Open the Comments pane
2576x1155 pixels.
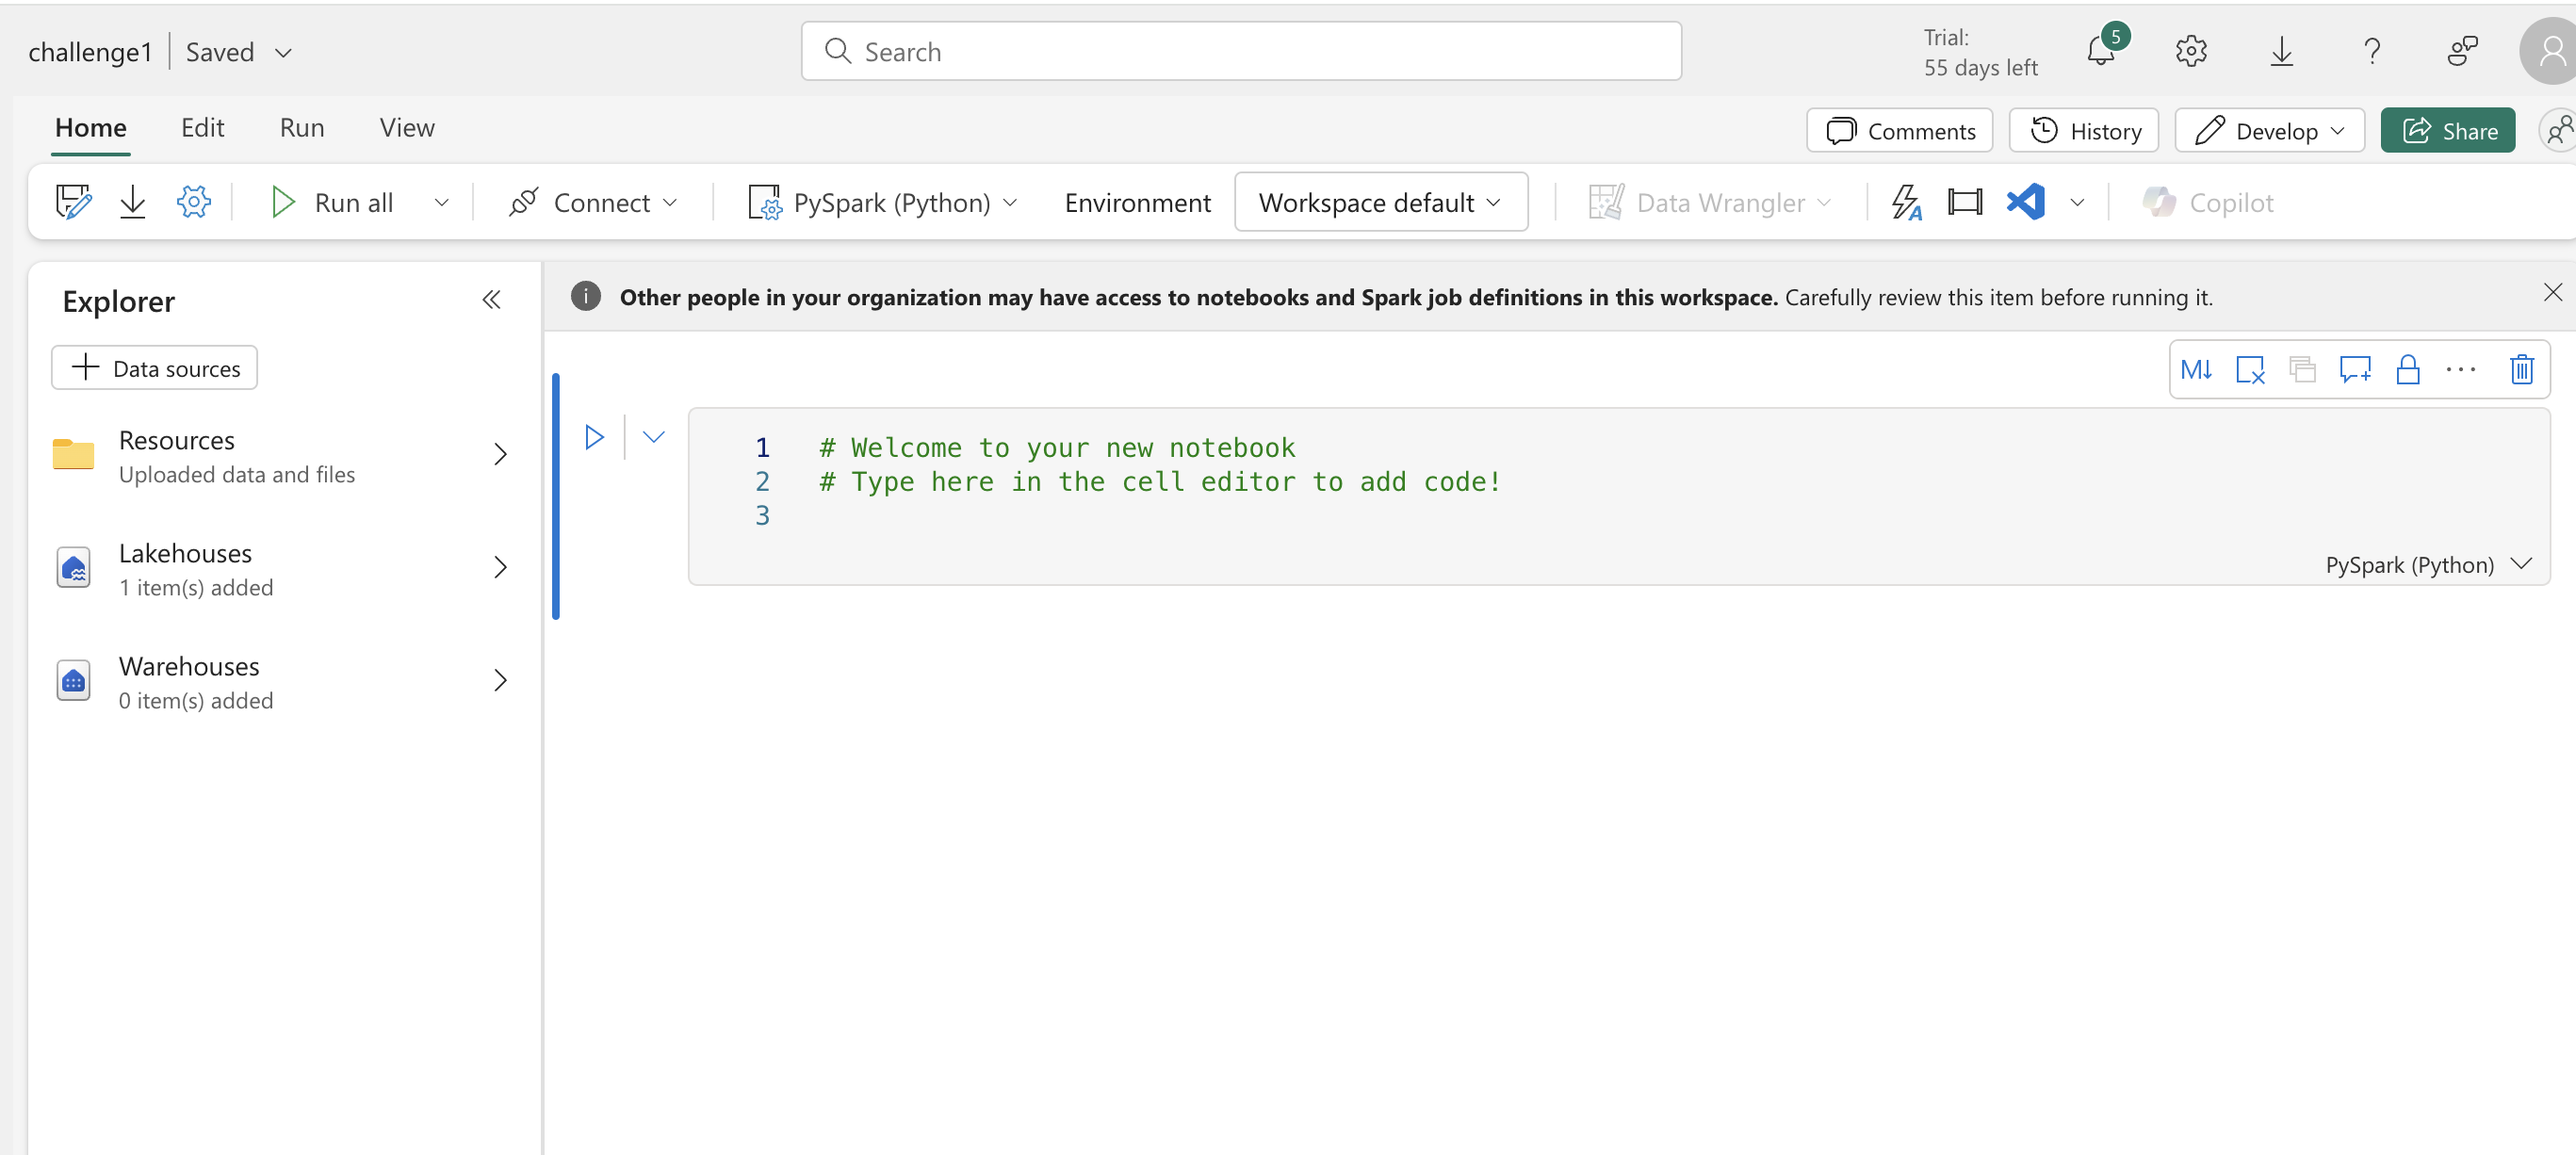[x=1899, y=131]
